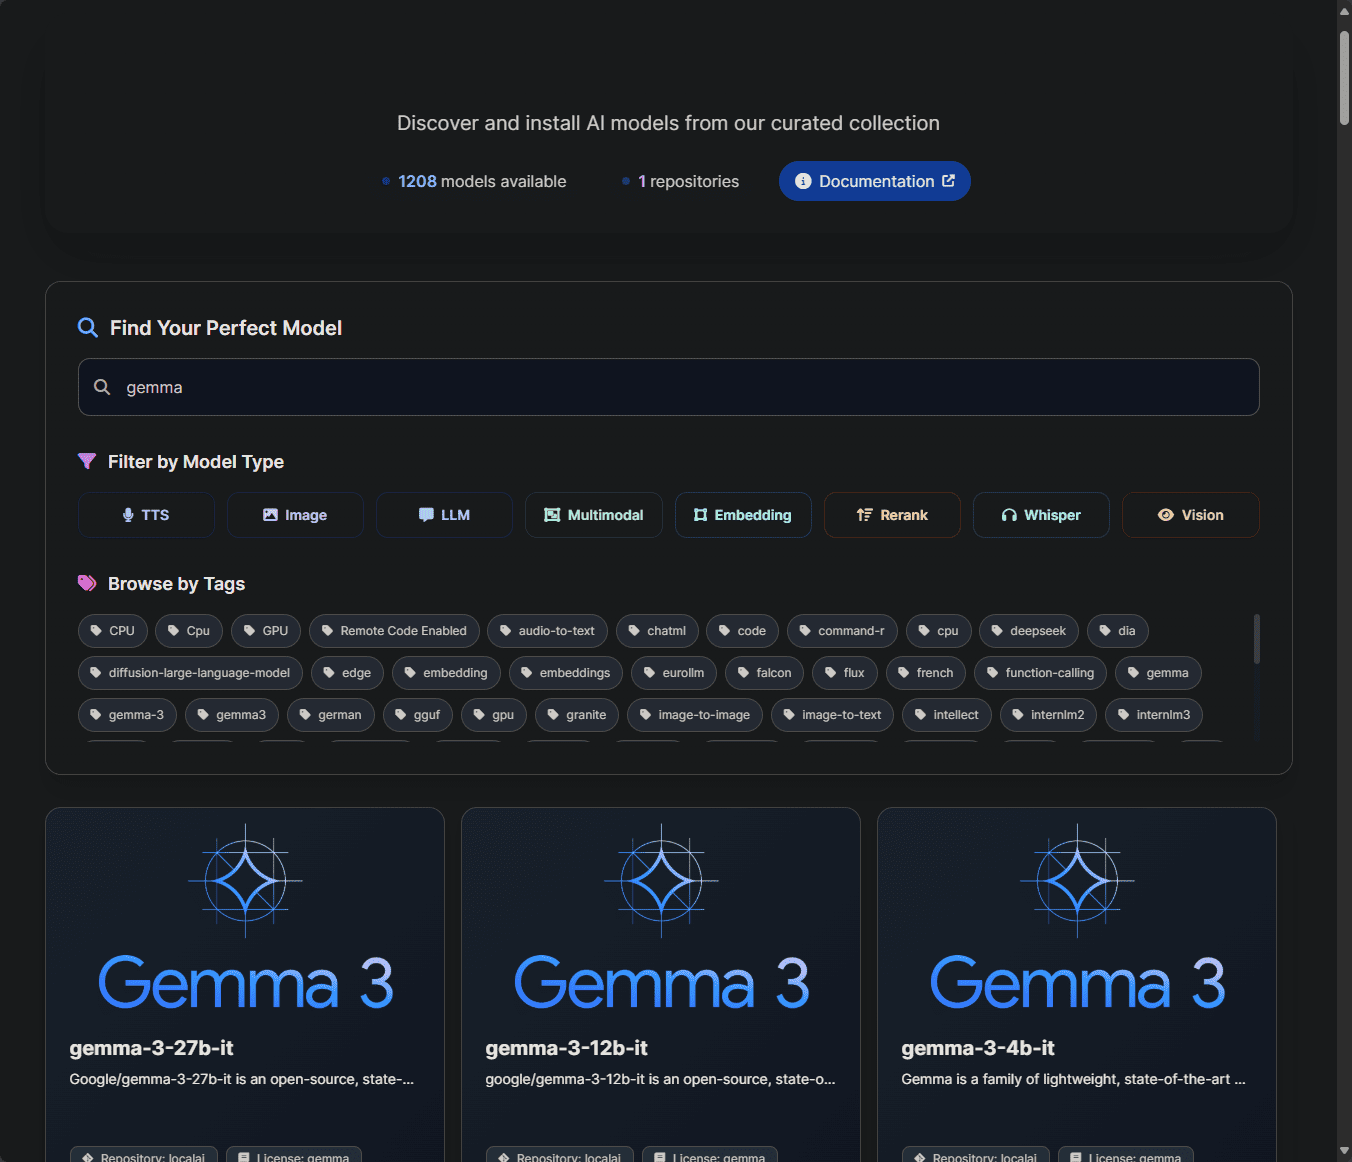Pick the chatml tag
The image size is (1352, 1162).
click(x=657, y=631)
